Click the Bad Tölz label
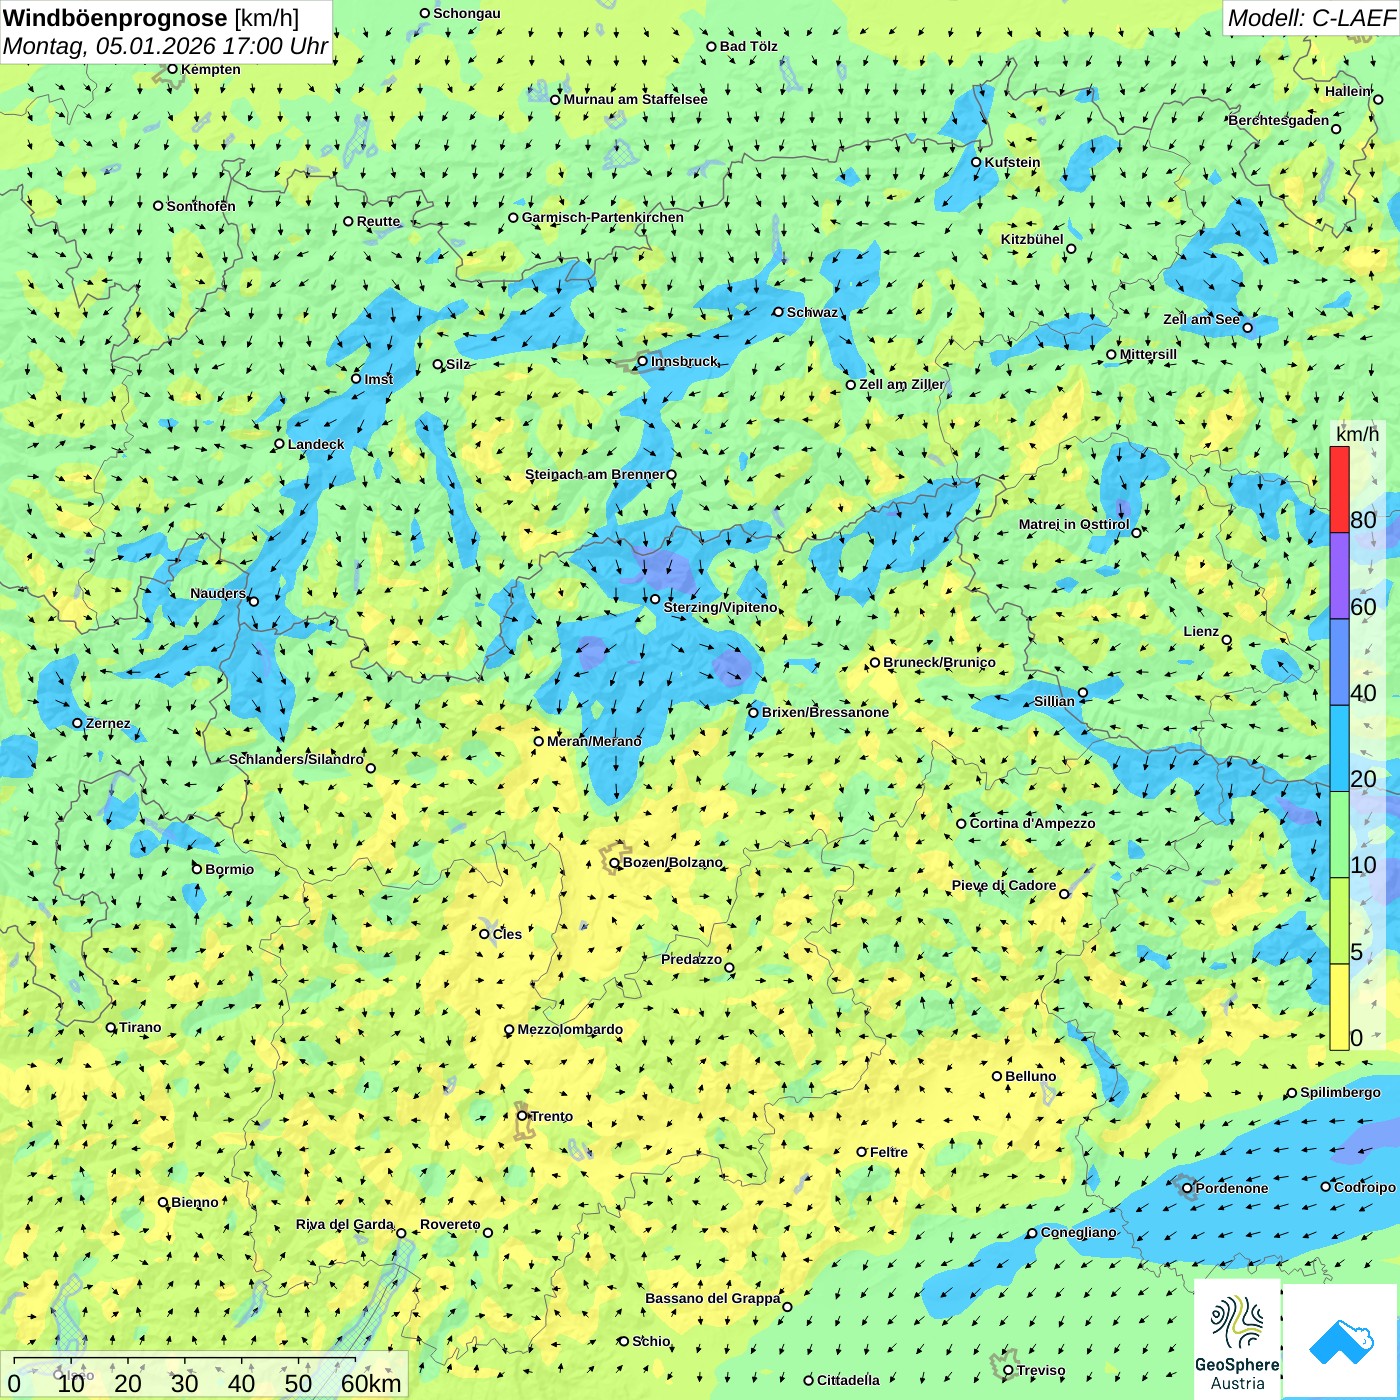1400x1400 pixels. click(749, 46)
